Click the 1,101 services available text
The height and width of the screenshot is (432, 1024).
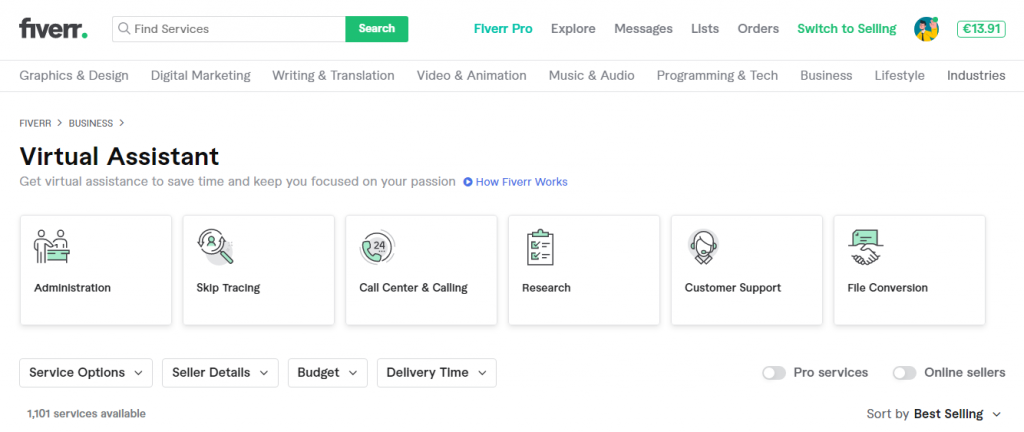[x=86, y=414]
